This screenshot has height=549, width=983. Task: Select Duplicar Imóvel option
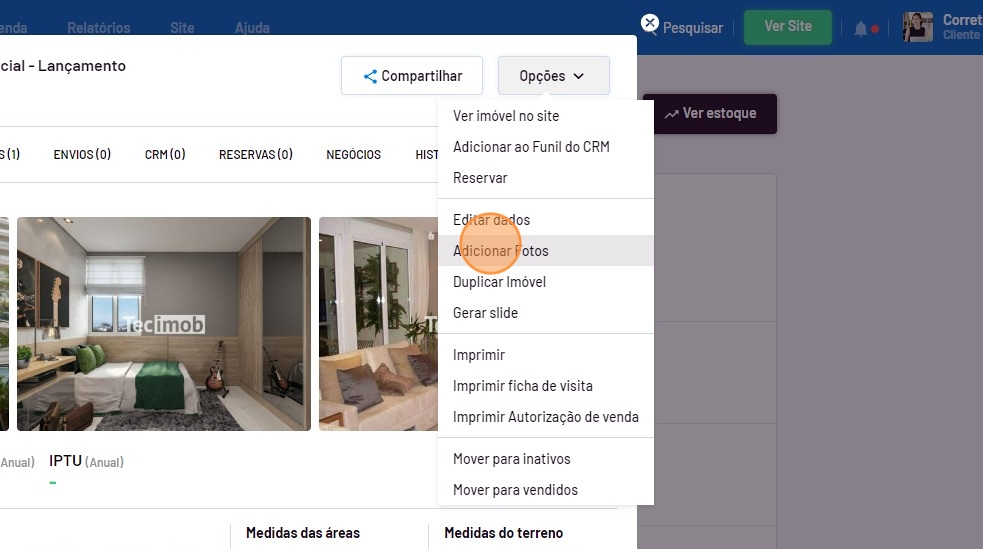499,282
